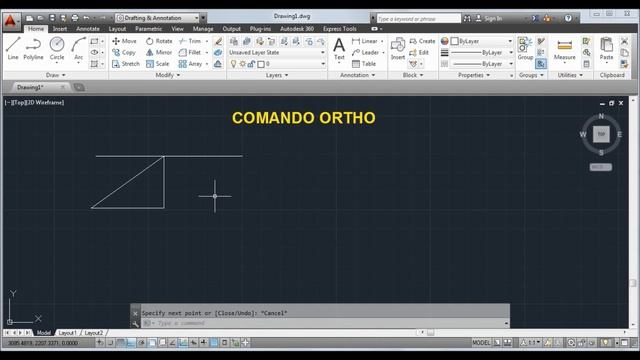Open the annotation scale 1:1 dropdown
Viewport: 640px width, 360px height.
(531, 343)
